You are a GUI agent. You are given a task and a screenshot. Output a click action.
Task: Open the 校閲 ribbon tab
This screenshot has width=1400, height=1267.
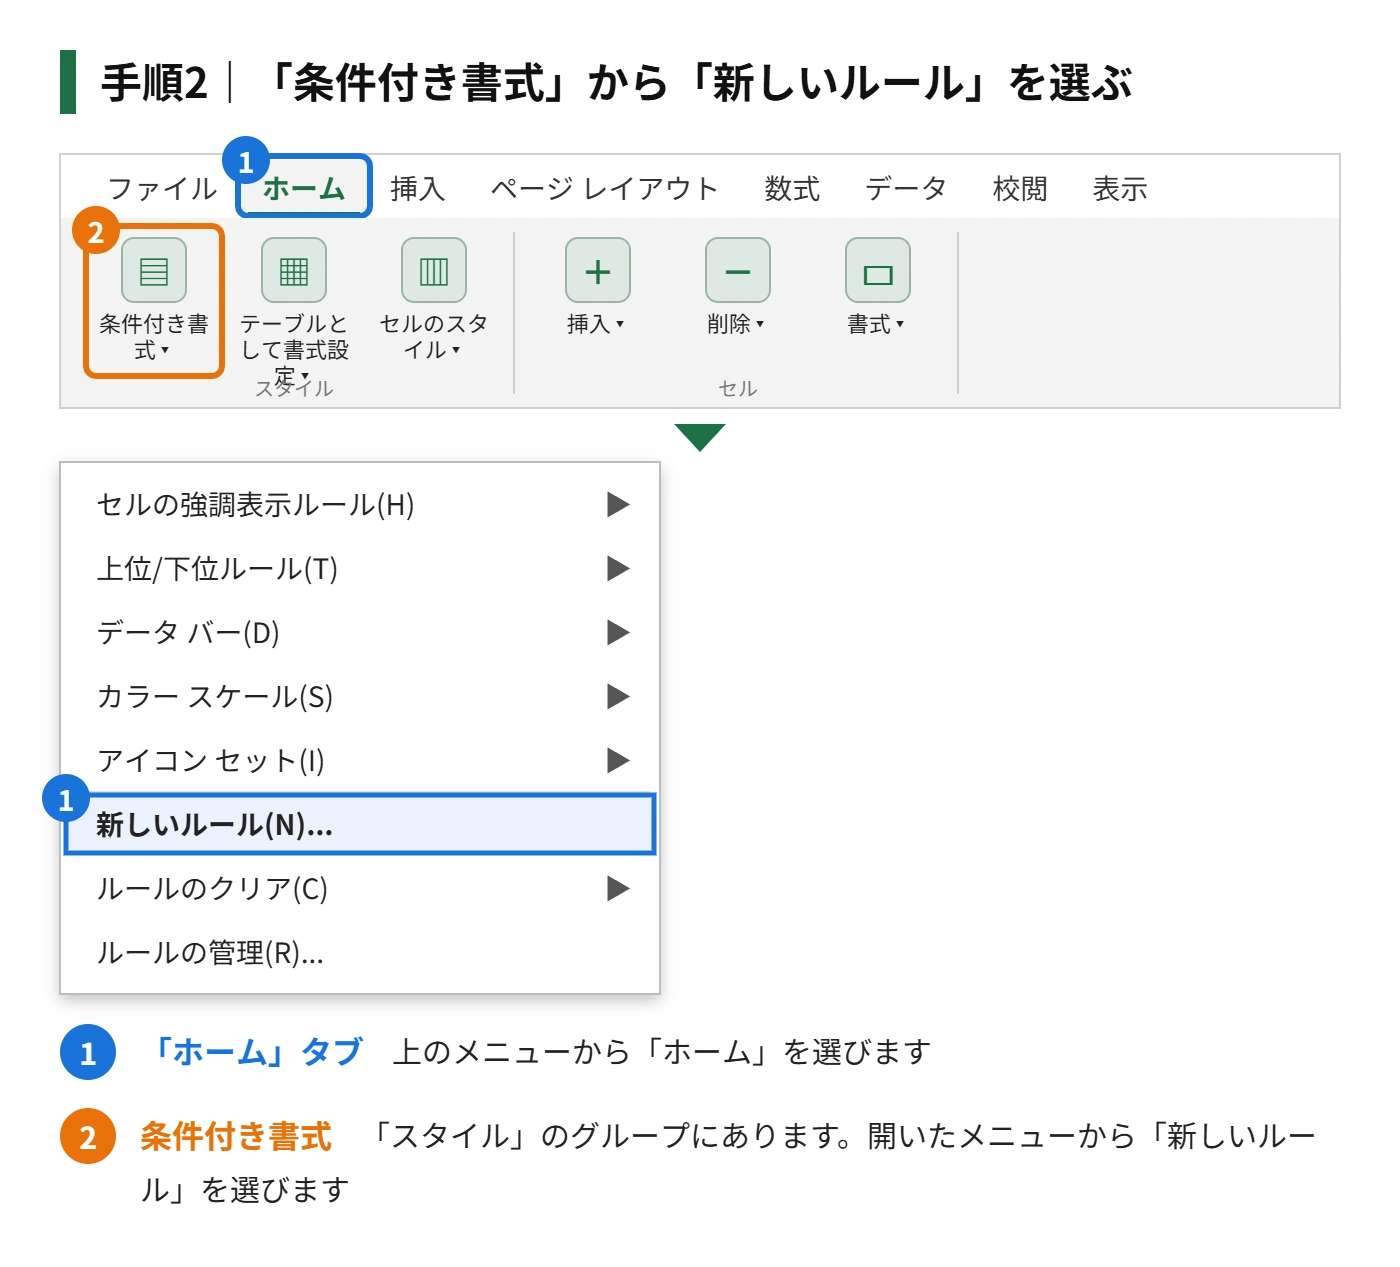pyautogui.click(x=1020, y=188)
